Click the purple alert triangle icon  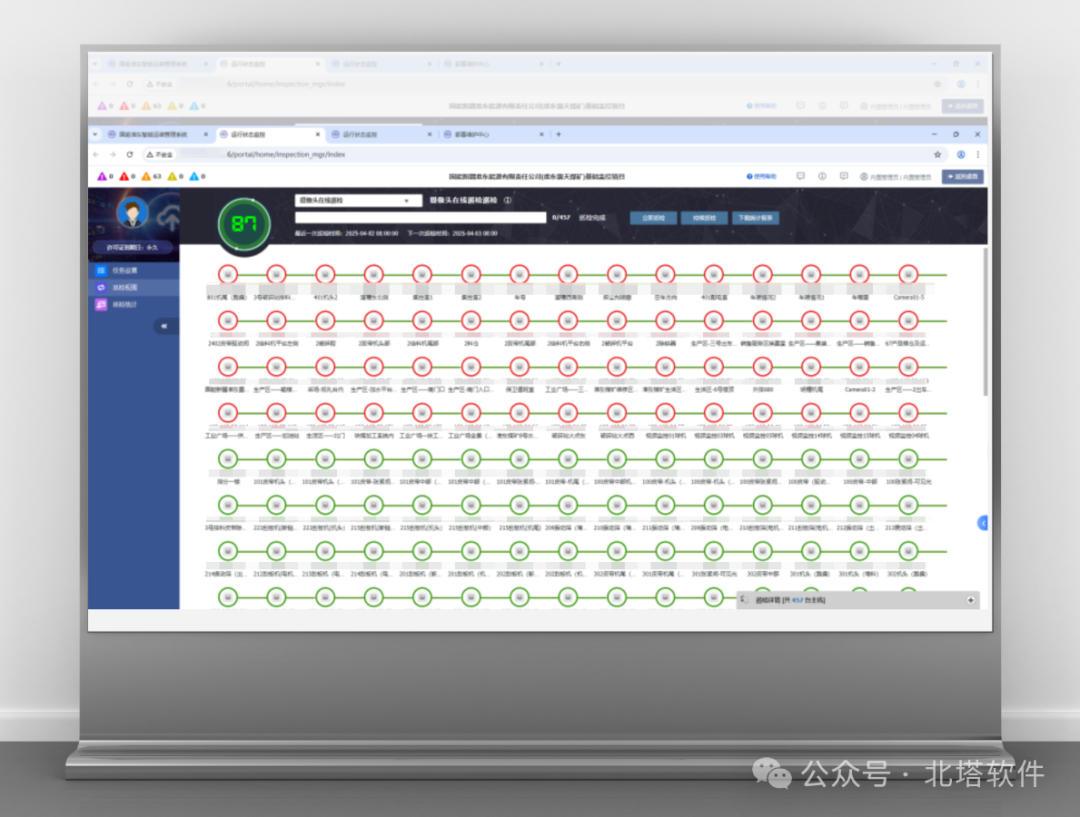point(102,176)
